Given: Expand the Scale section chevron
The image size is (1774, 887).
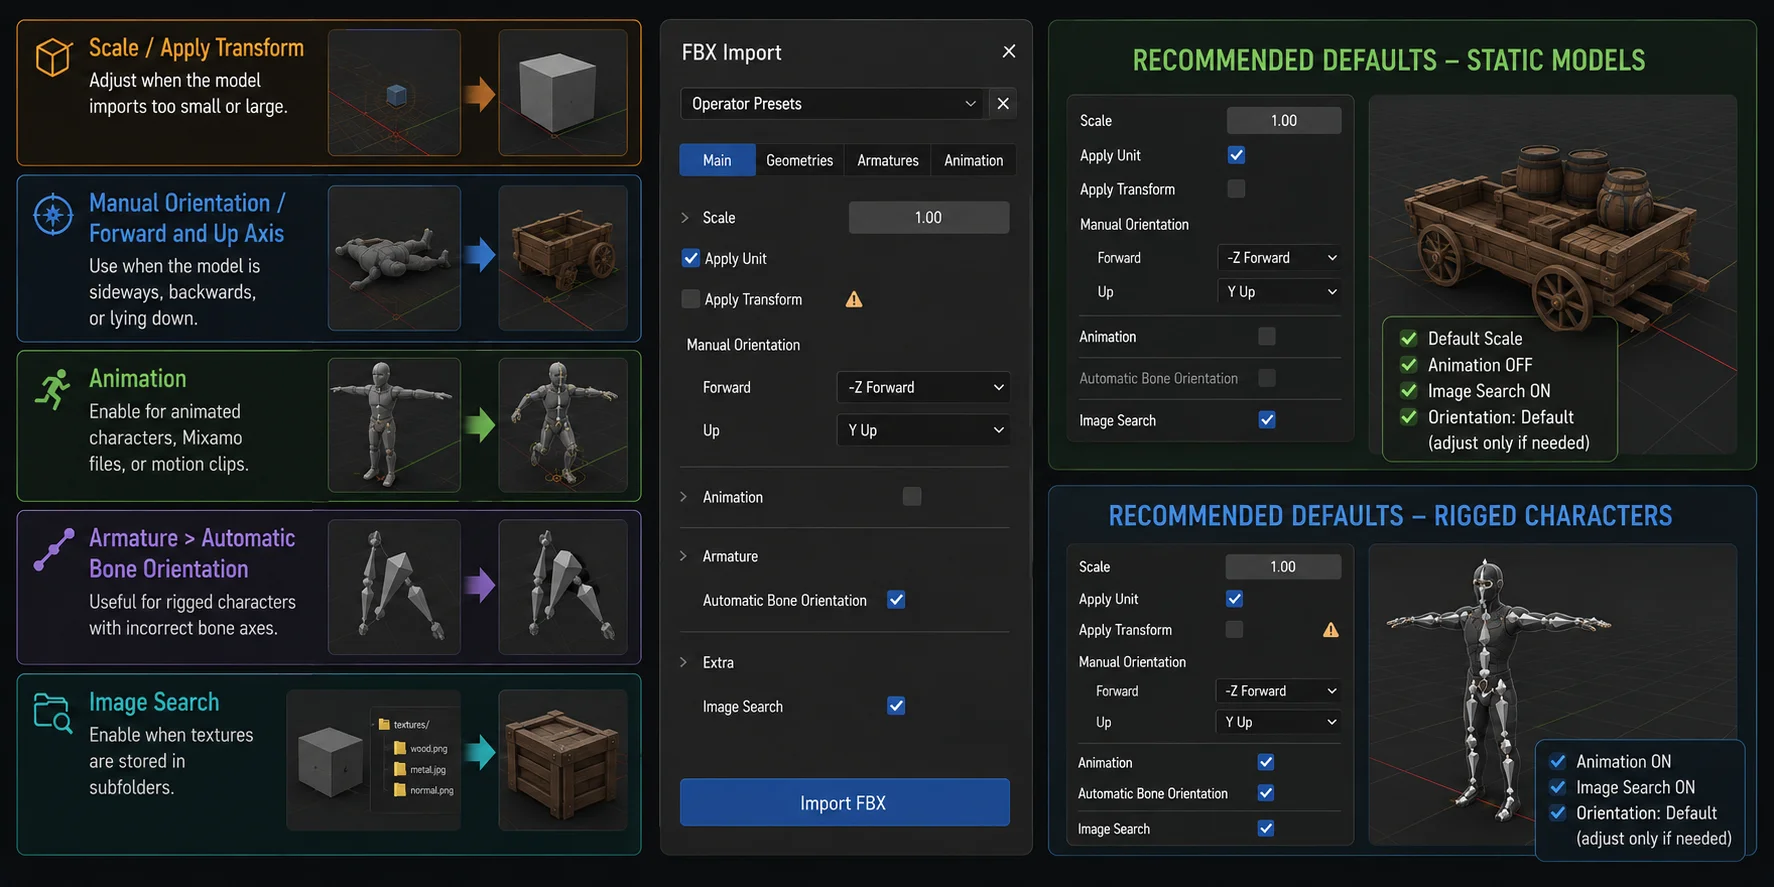Looking at the screenshot, I should pos(685,217).
